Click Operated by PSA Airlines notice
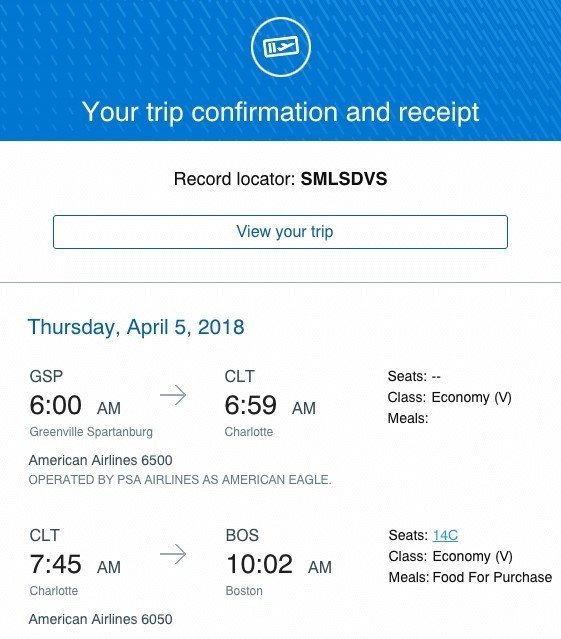561x639 pixels. [x=180, y=480]
